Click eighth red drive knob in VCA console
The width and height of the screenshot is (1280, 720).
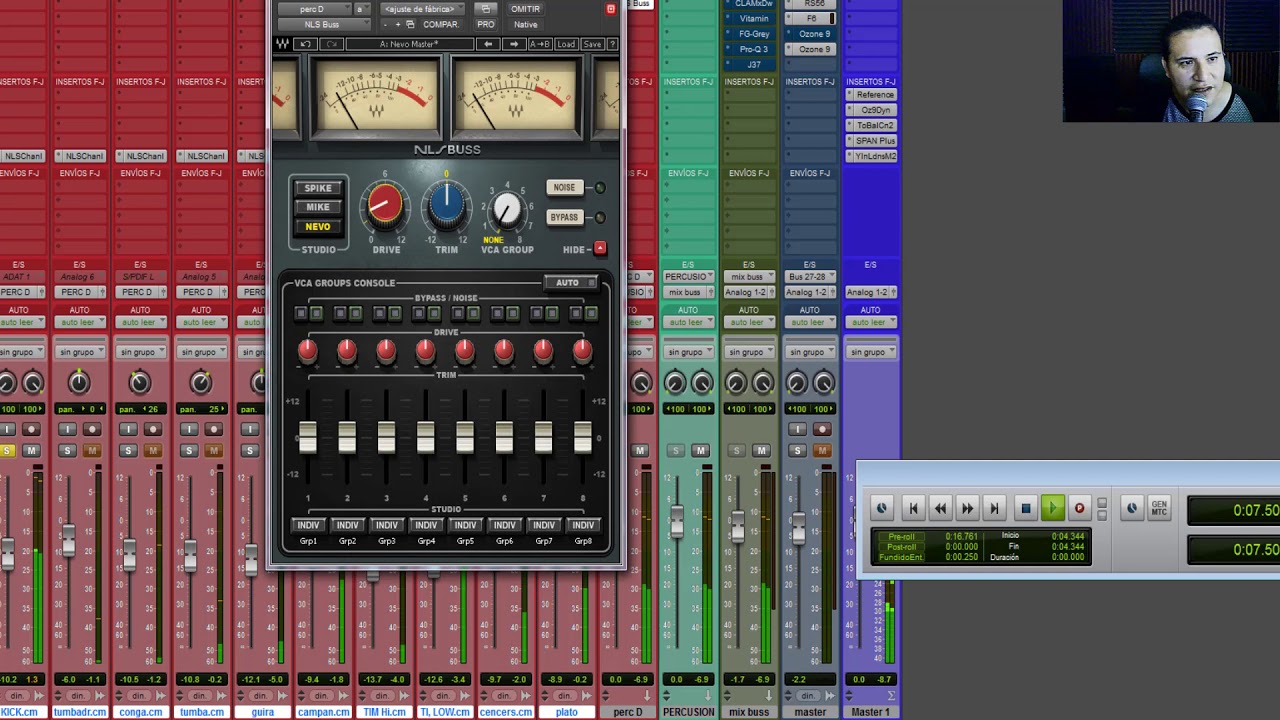[582, 350]
